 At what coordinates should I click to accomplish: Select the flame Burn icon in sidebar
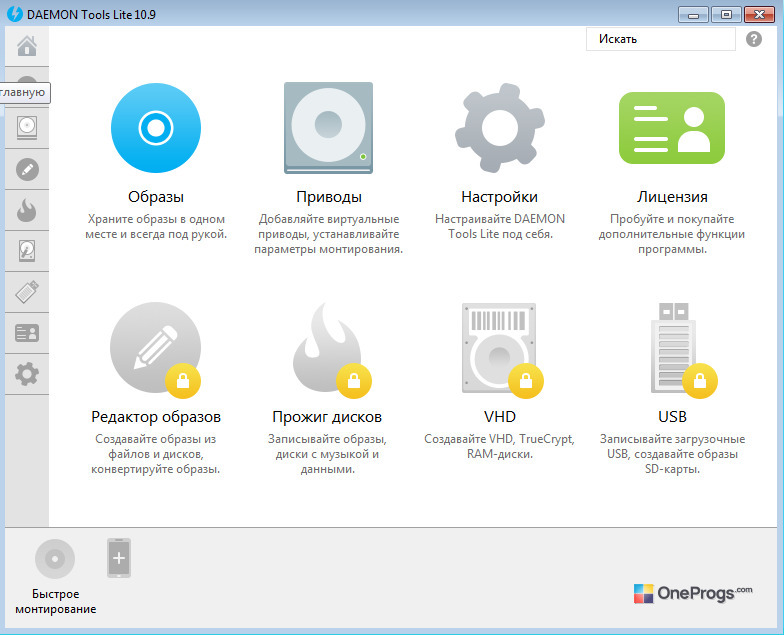[x=27, y=210]
